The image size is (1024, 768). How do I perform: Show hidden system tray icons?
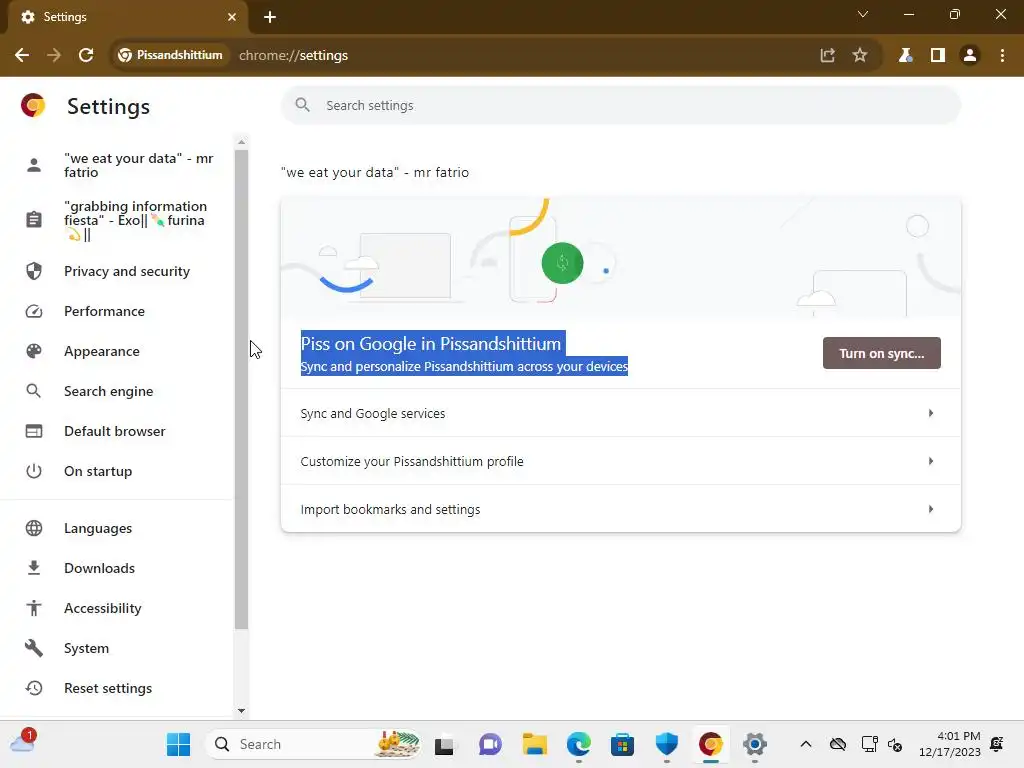pyautogui.click(x=806, y=744)
